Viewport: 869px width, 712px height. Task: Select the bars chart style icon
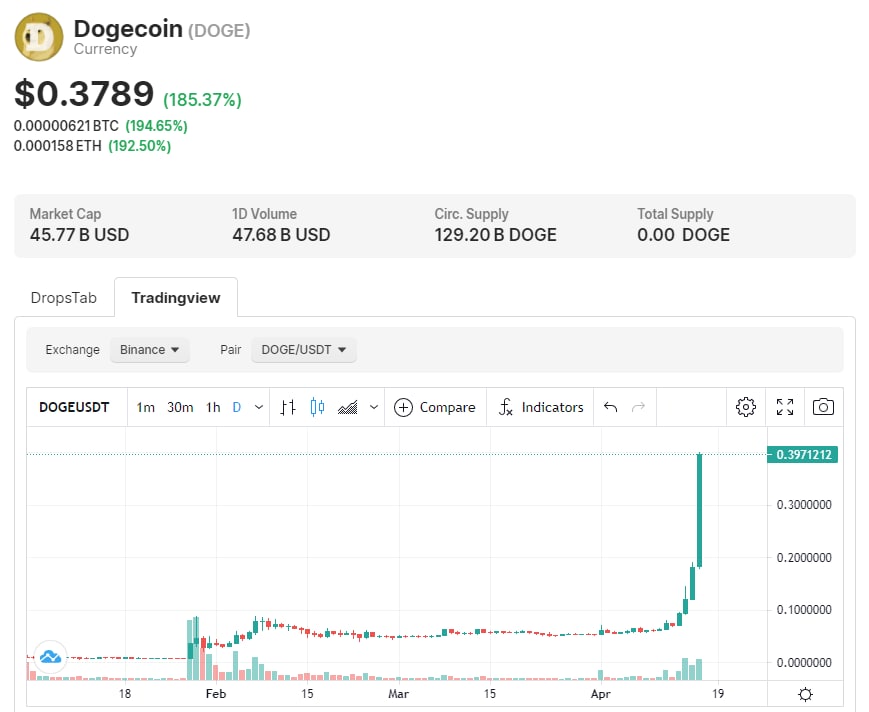pos(288,407)
